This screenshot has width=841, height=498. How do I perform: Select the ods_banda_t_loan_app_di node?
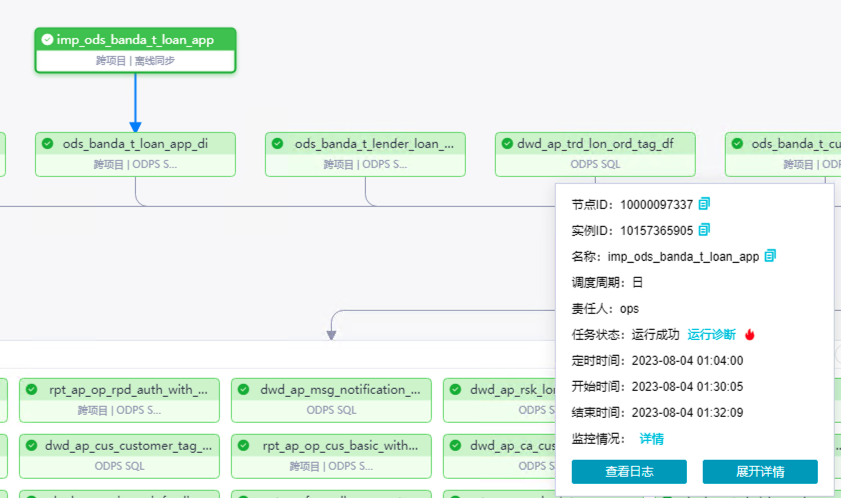click(x=135, y=155)
